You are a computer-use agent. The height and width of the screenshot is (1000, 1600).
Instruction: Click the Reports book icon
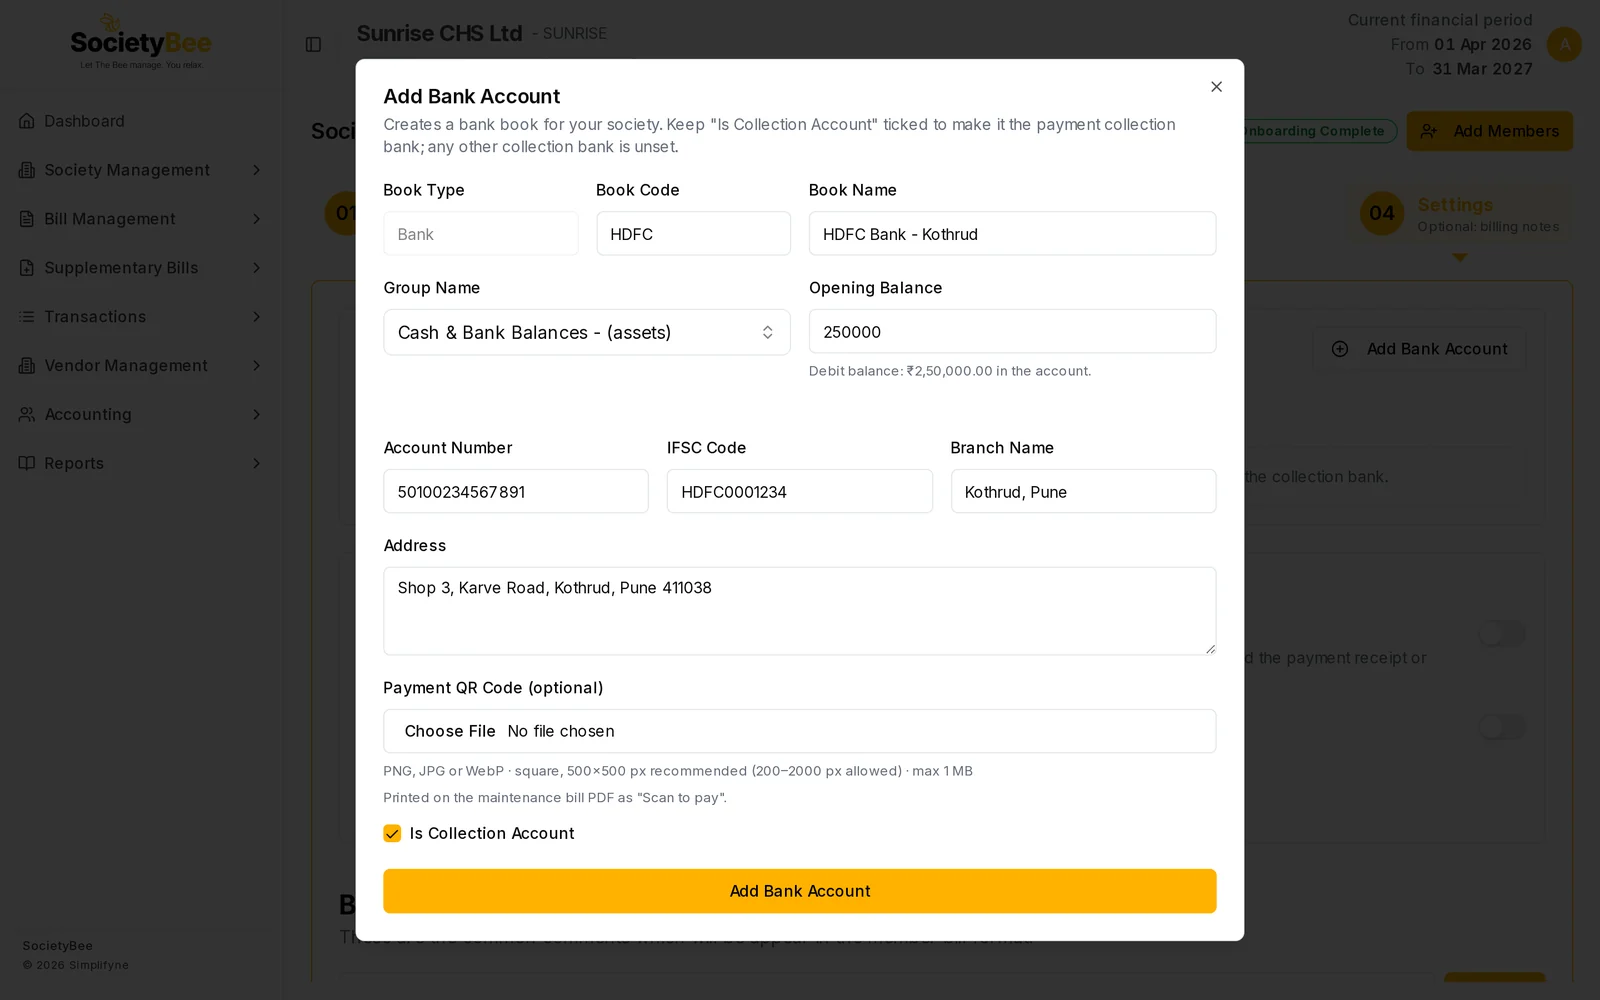click(27, 463)
